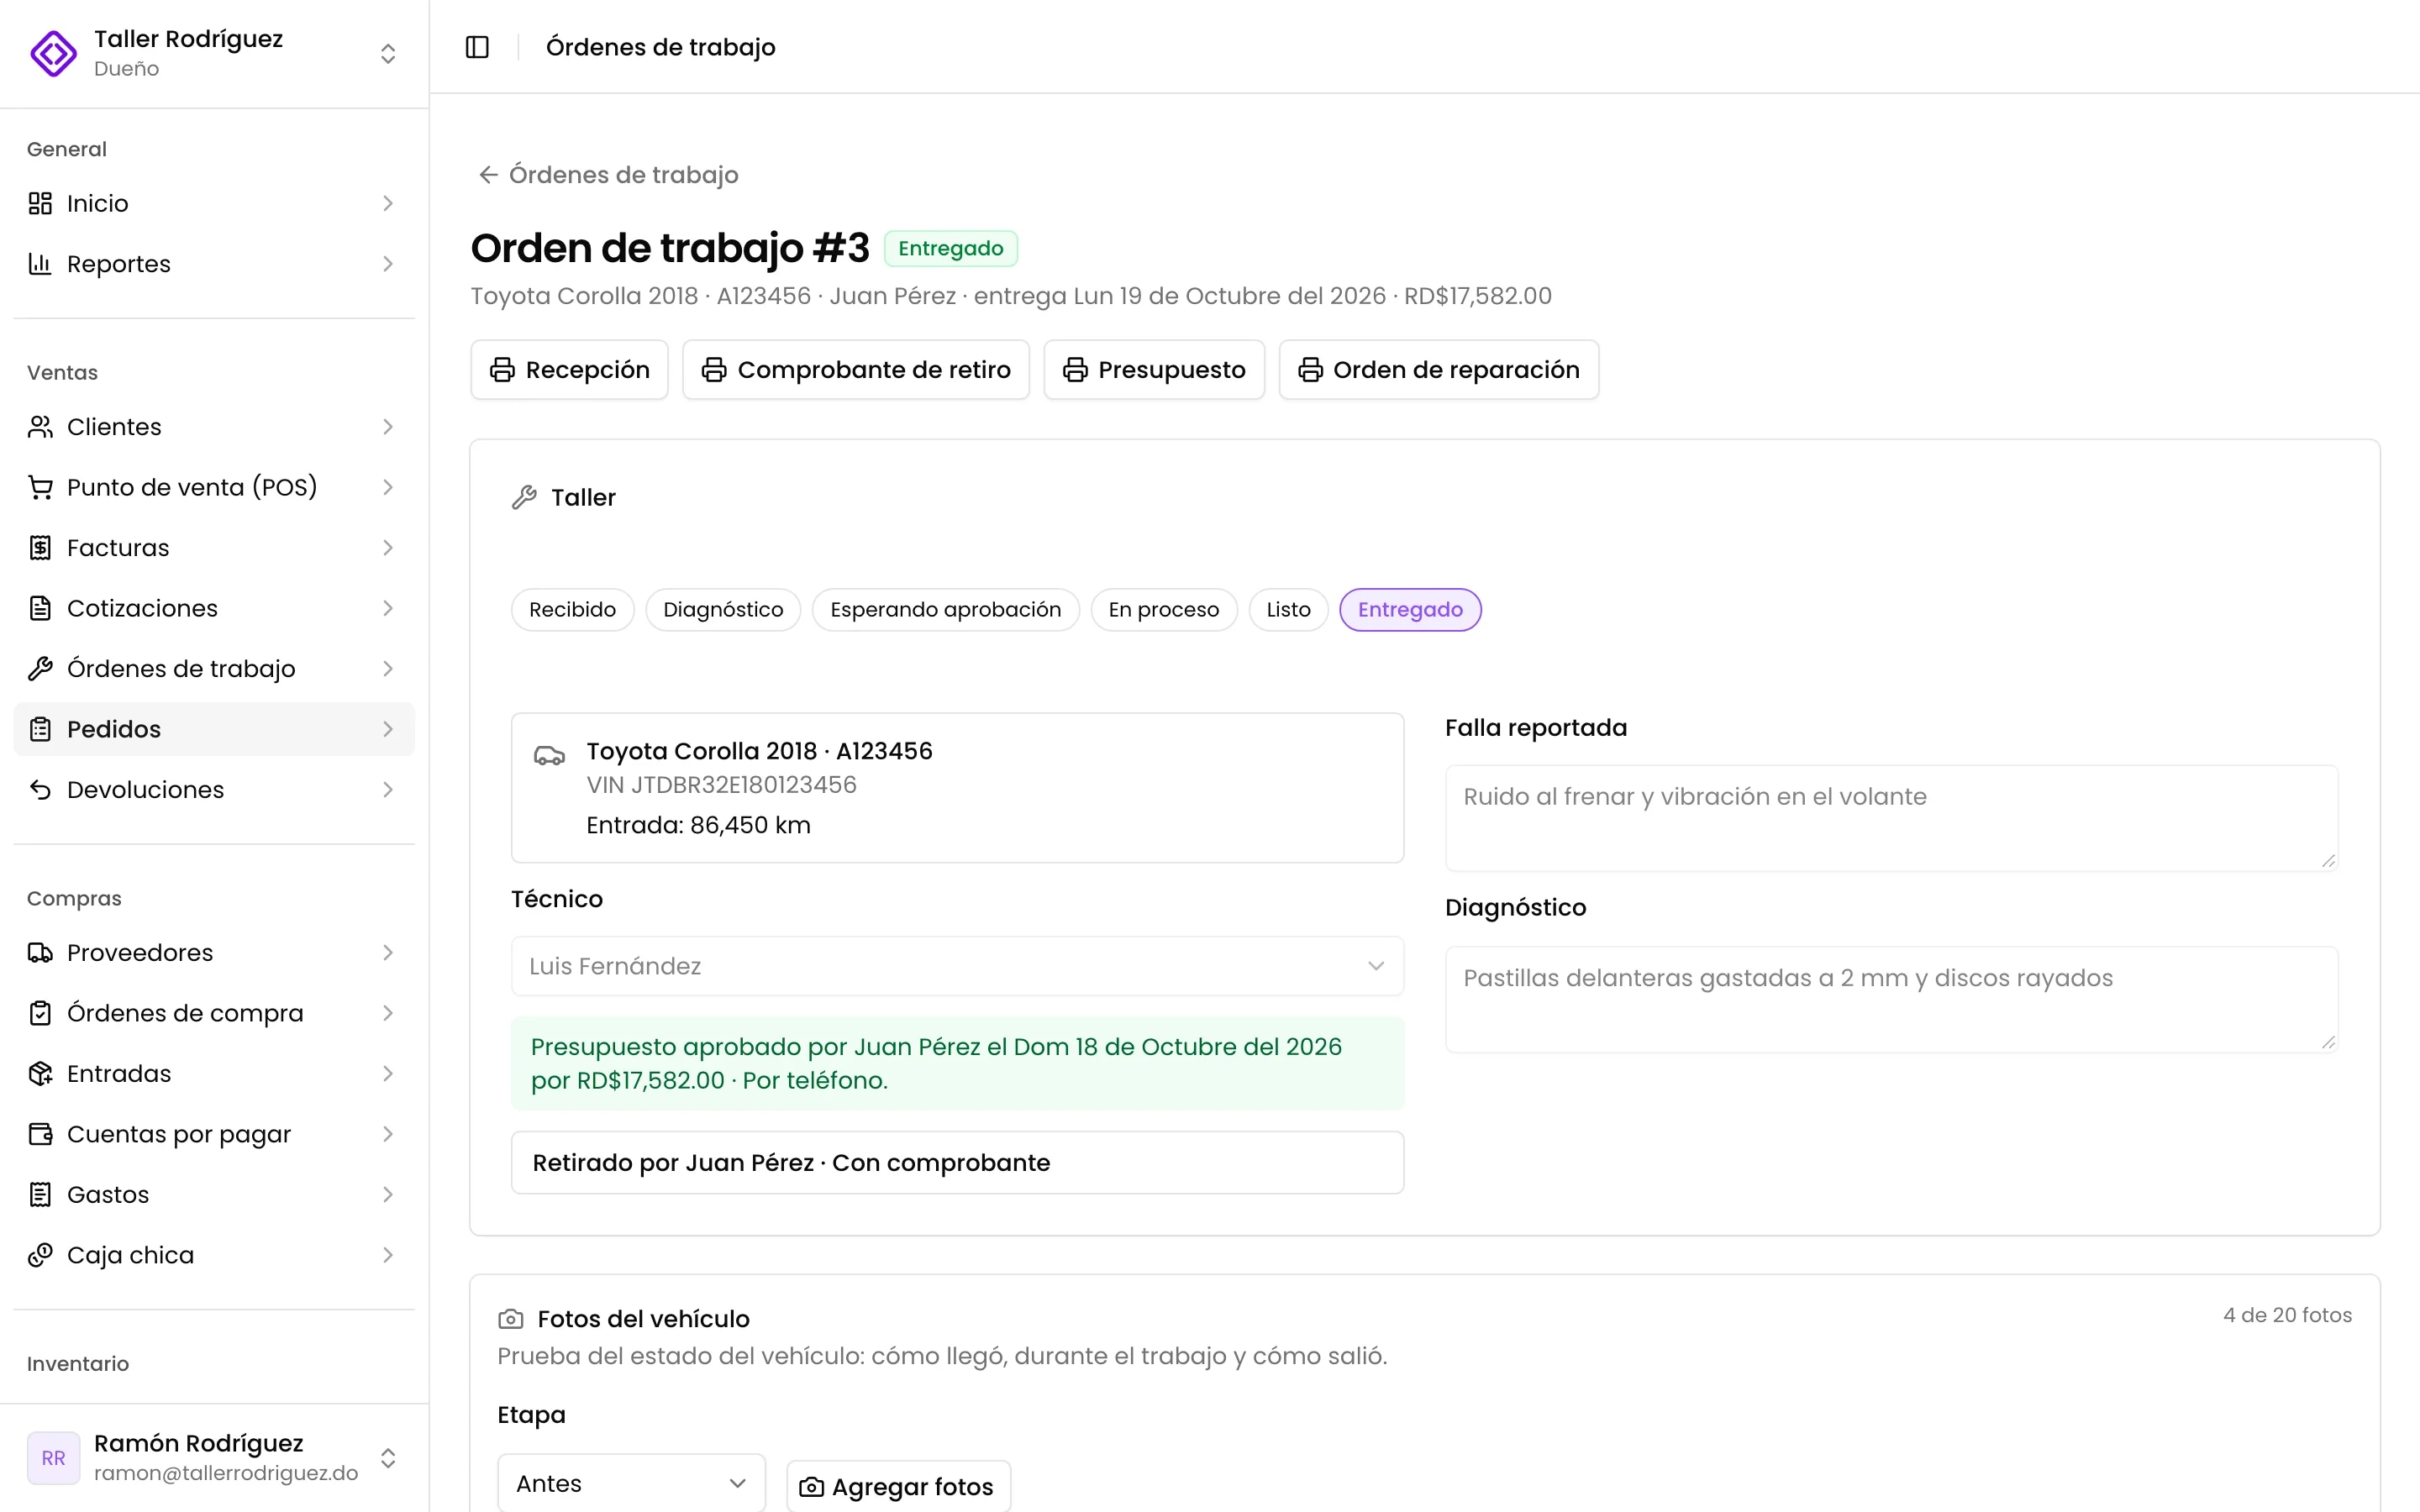The image size is (2420, 1512).
Task: Select the Listo status pill
Action: [x=1288, y=610]
